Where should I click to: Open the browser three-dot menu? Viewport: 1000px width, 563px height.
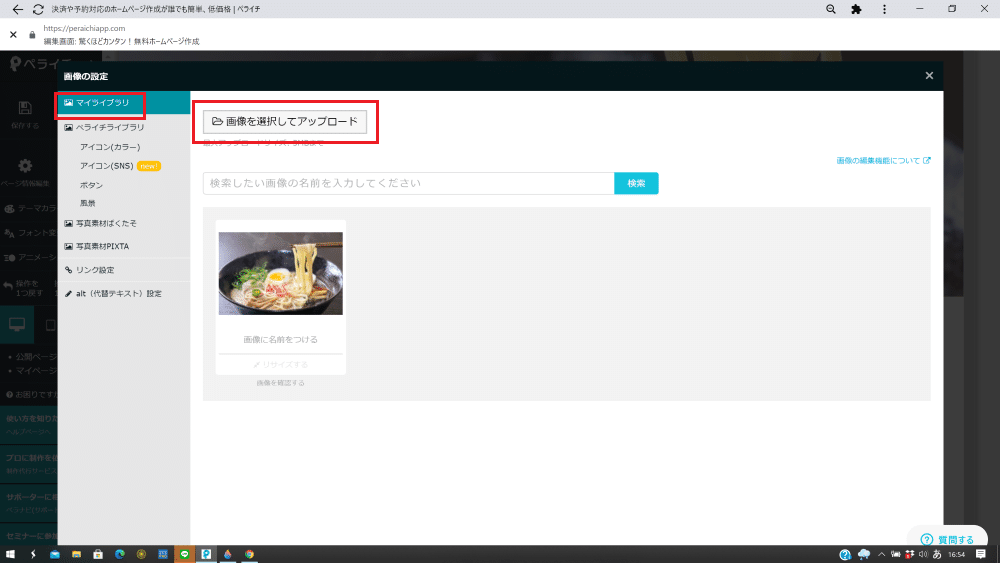884,9
